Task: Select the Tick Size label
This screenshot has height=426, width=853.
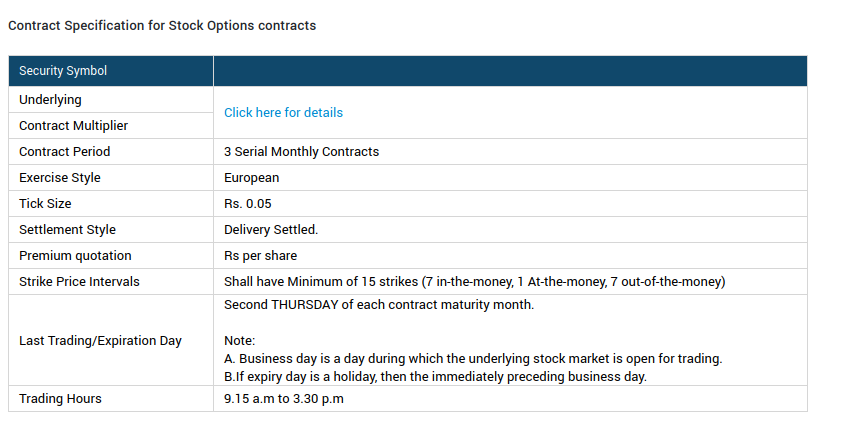Action: [x=45, y=203]
